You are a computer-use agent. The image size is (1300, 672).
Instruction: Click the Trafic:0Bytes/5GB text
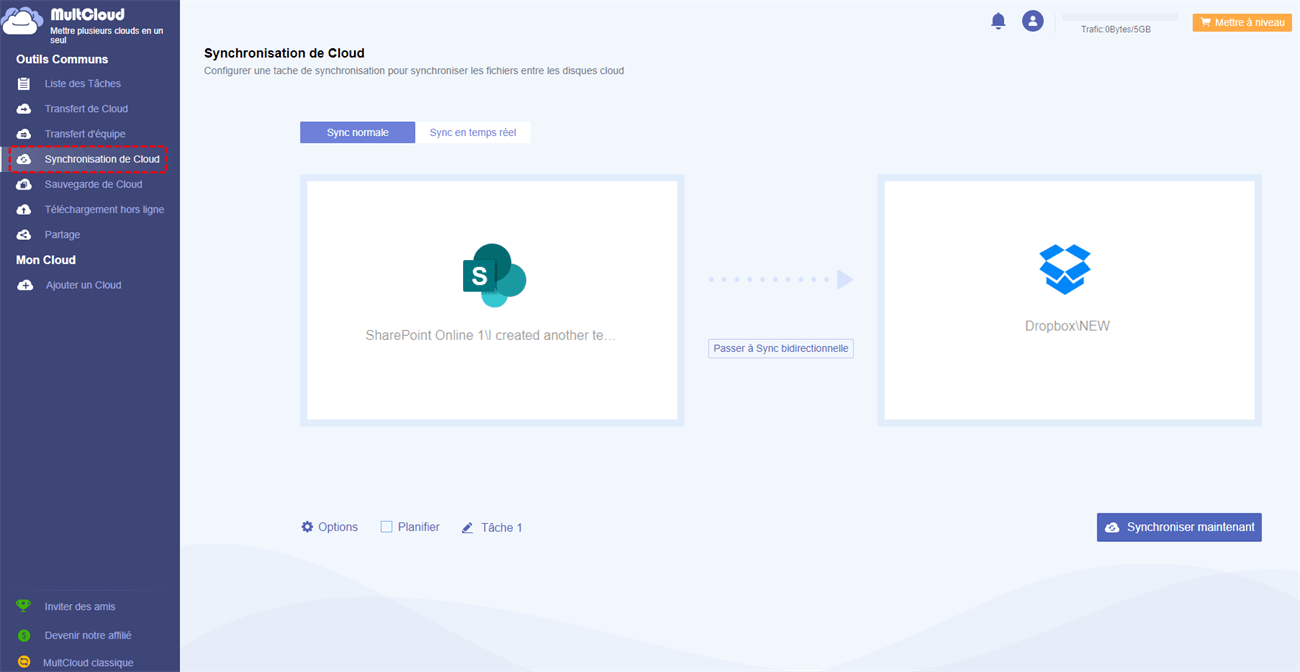click(1116, 30)
